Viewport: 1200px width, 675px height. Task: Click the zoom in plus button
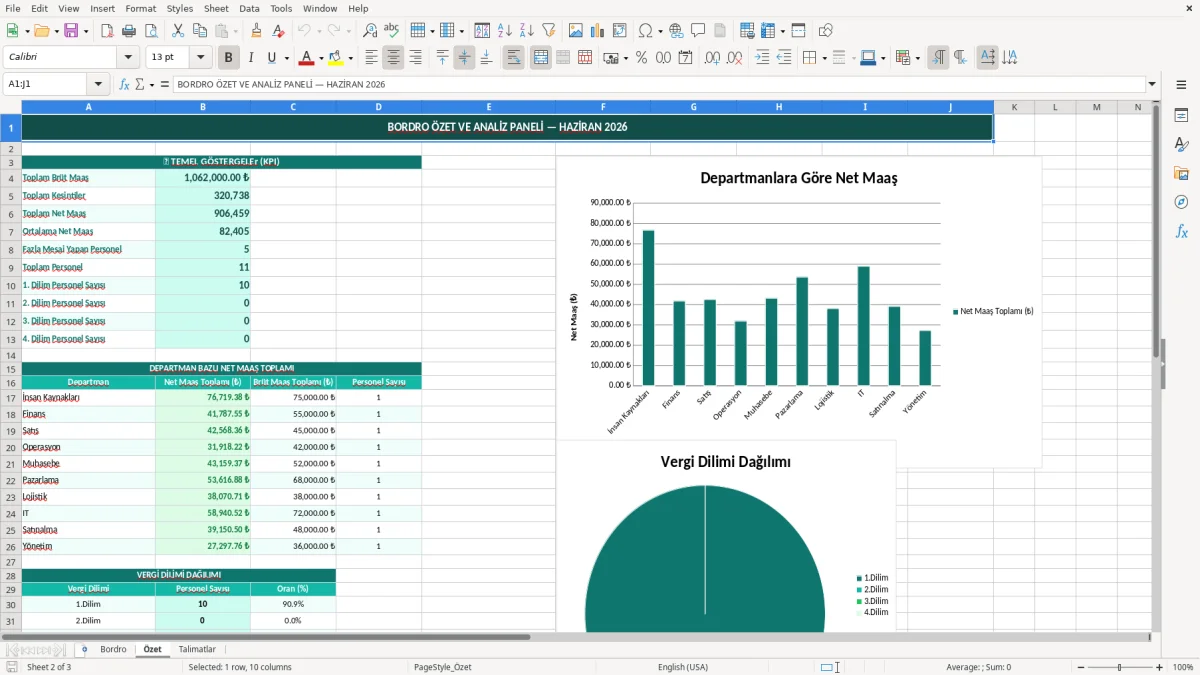point(1159,667)
